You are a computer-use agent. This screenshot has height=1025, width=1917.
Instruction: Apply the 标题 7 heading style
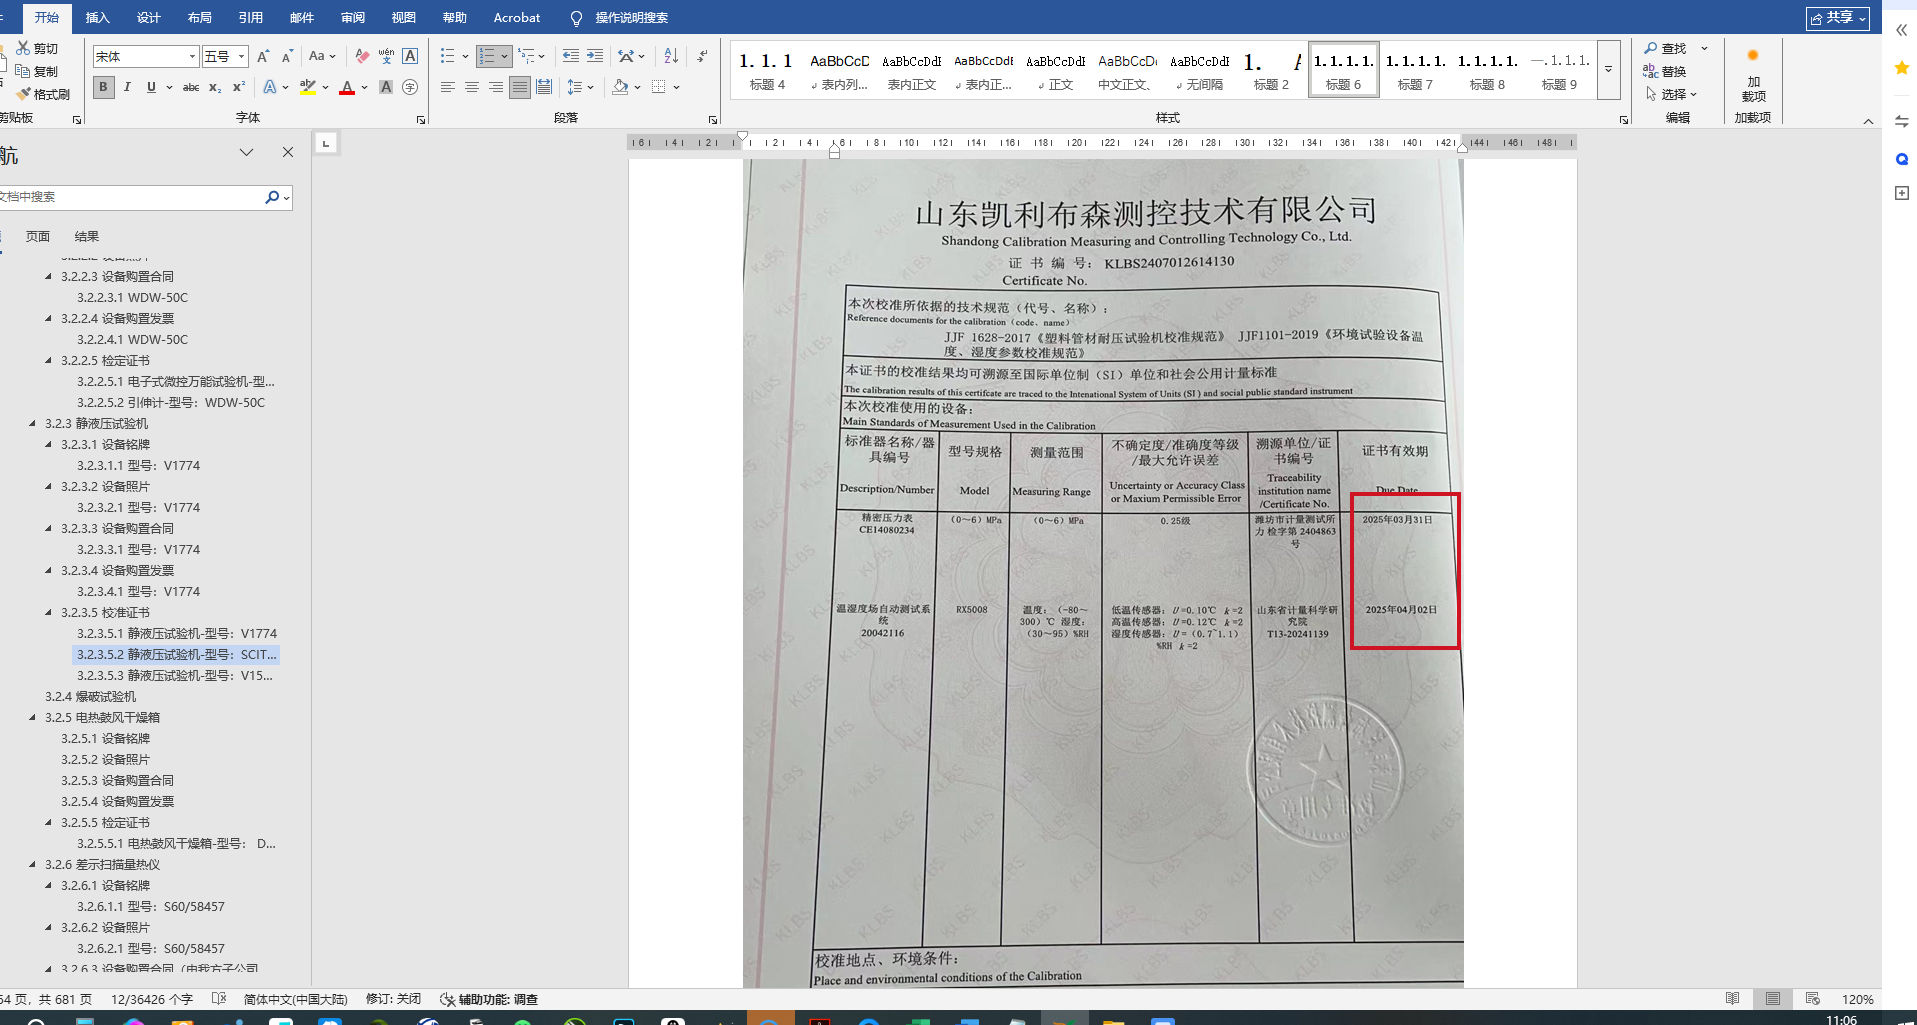coord(1415,70)
